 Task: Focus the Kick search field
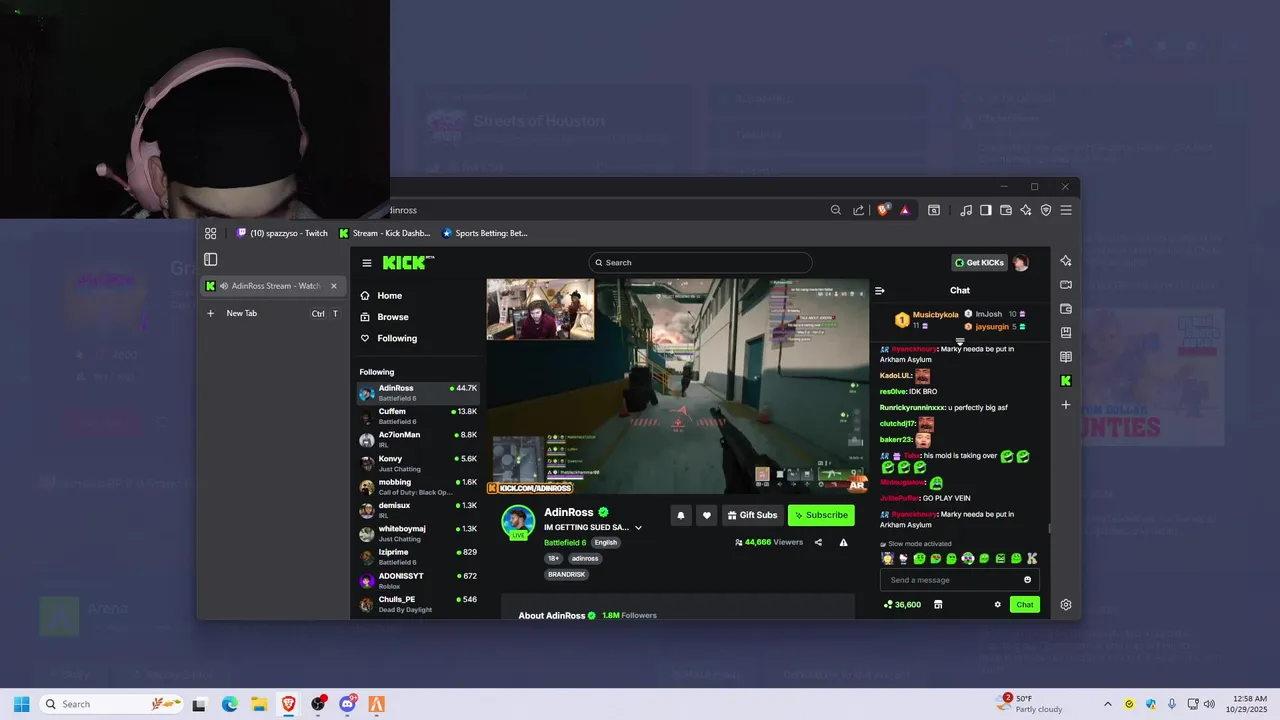(x=700, y=262)
